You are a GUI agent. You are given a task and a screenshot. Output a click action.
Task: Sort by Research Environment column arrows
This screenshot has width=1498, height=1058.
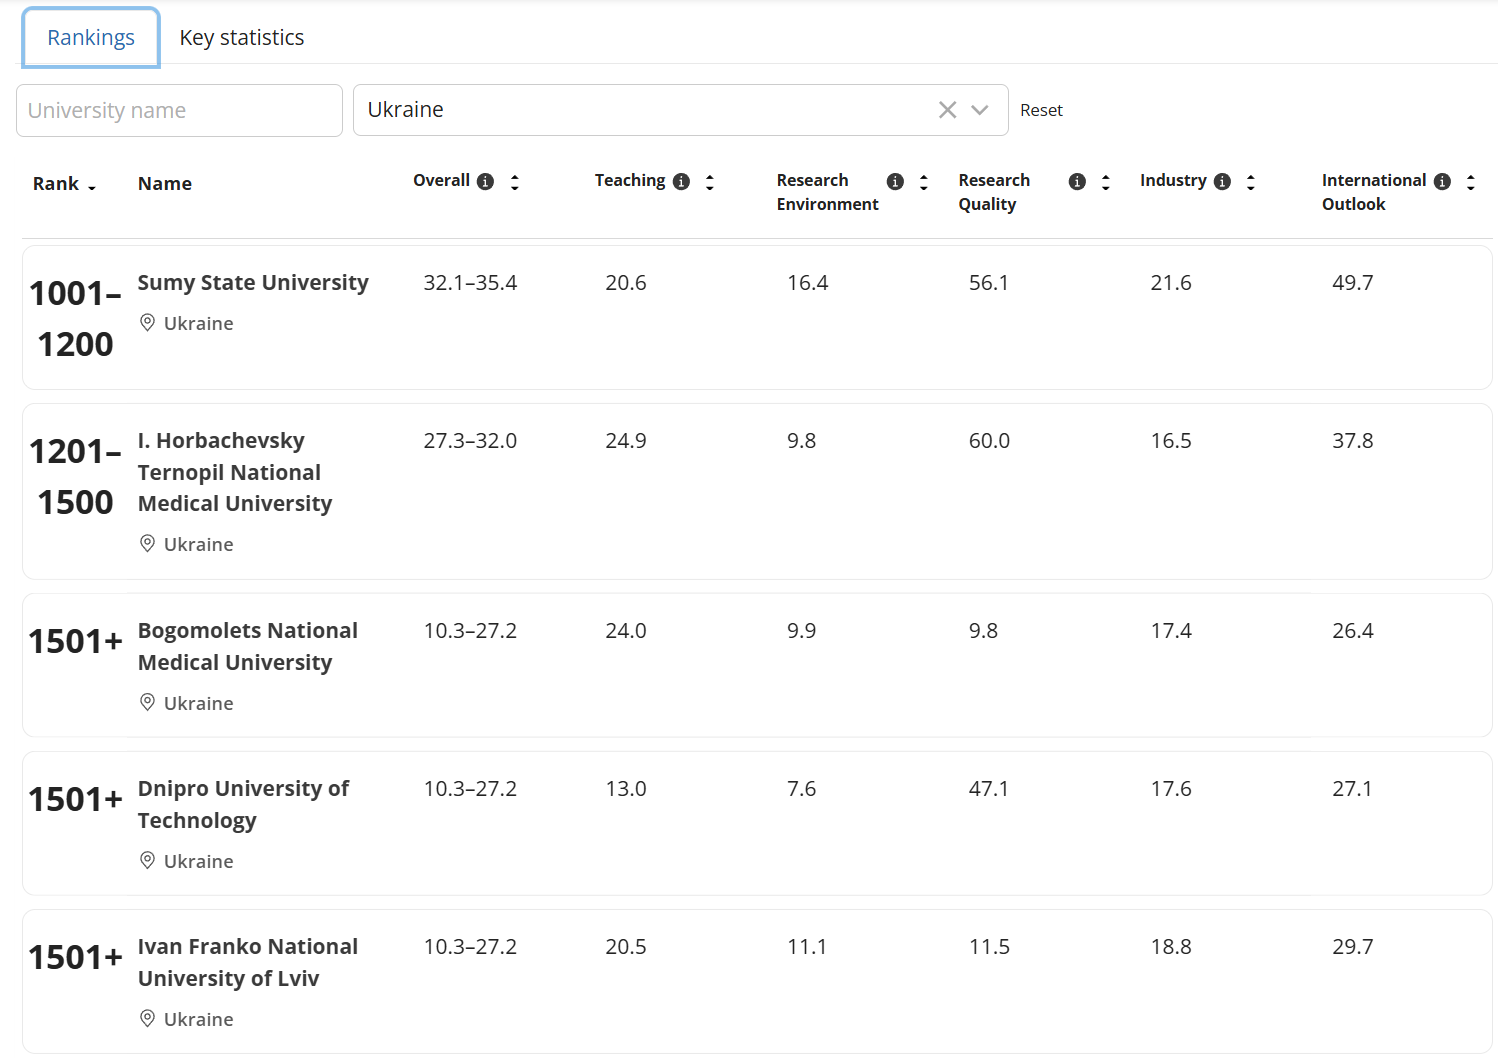point(924,182)
